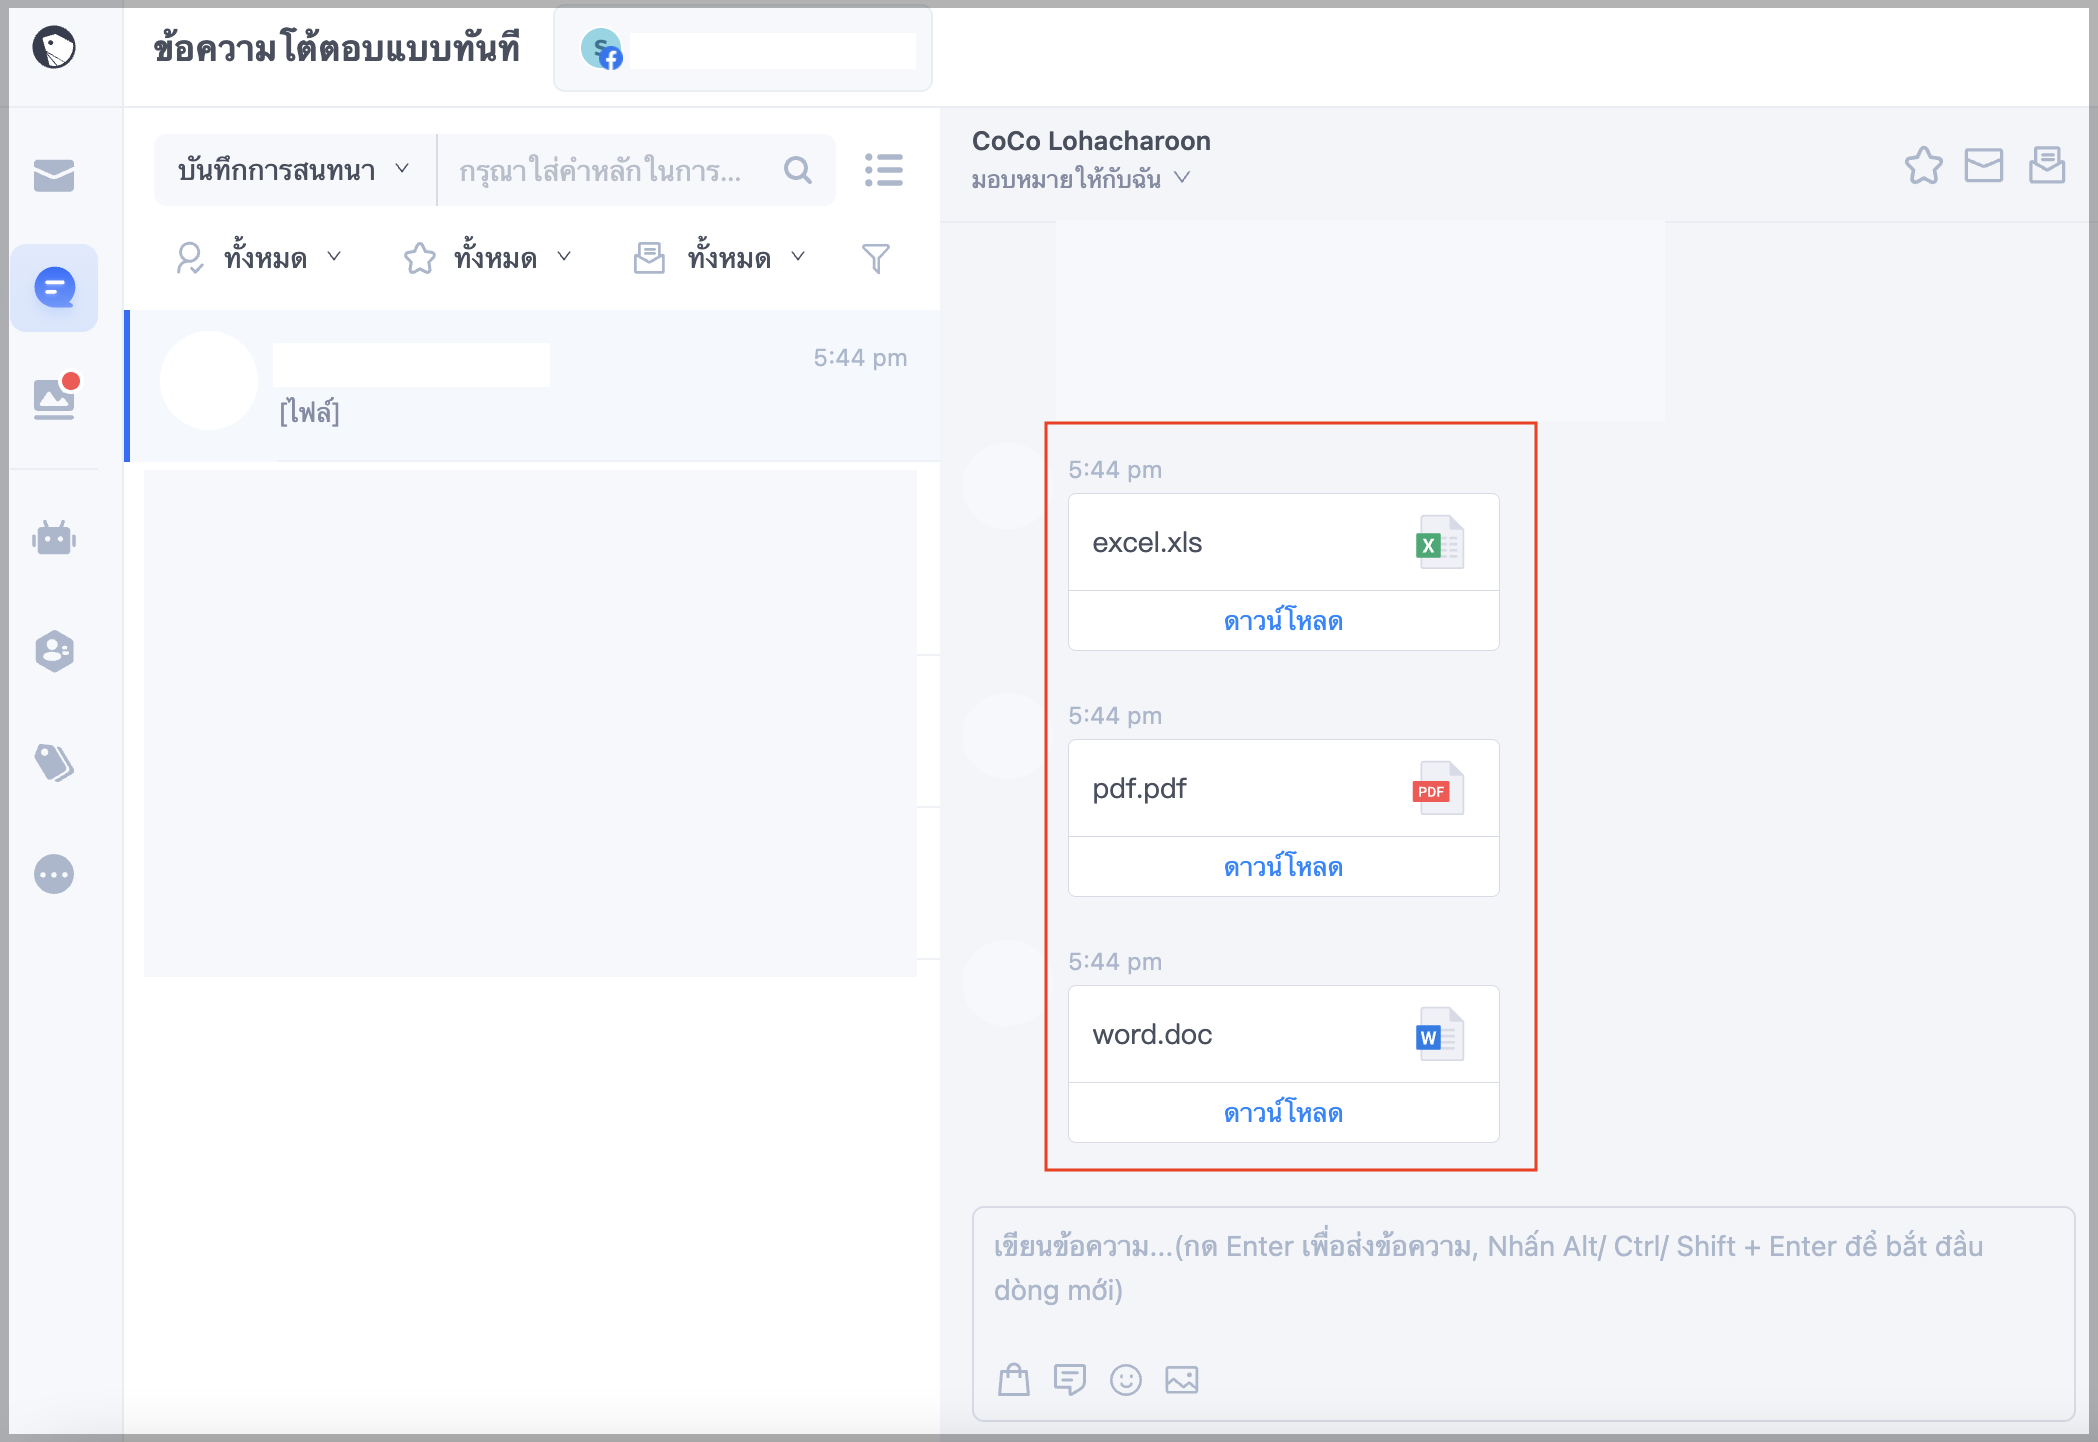Screen dimensions: 2098x1442
Task: Open the tags sidebar icon
Action: (x=54, y=763)
